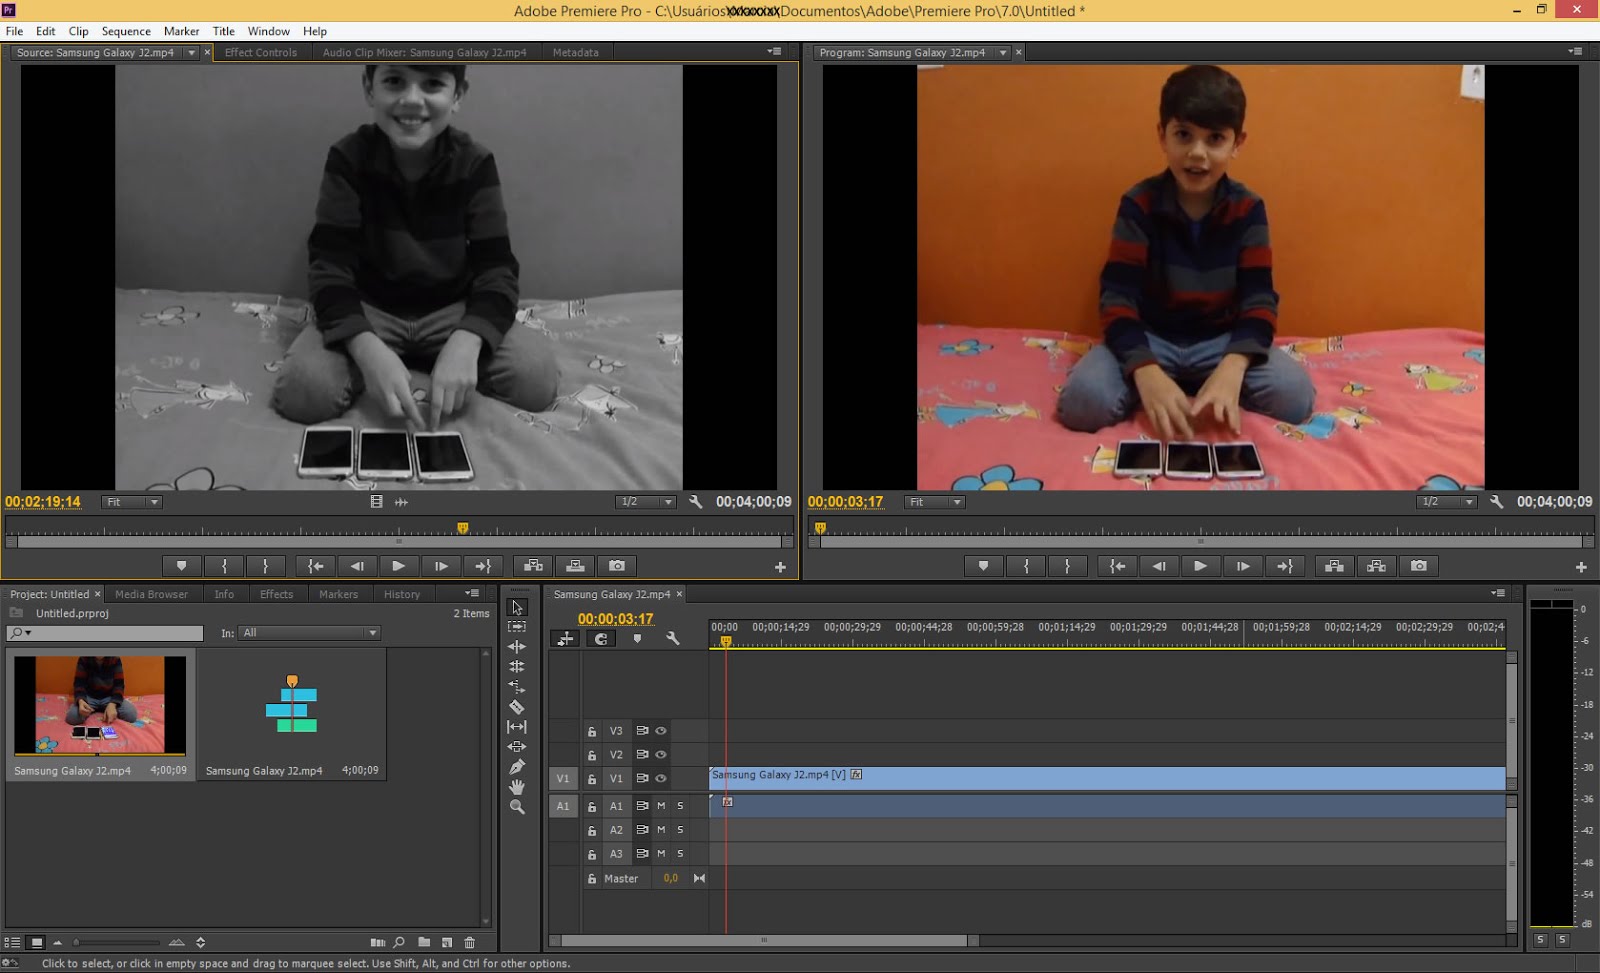Click Lift button in Program monitor
Image resolution: width=1600 pixels, height=973 pixels.
point(1334,566)
